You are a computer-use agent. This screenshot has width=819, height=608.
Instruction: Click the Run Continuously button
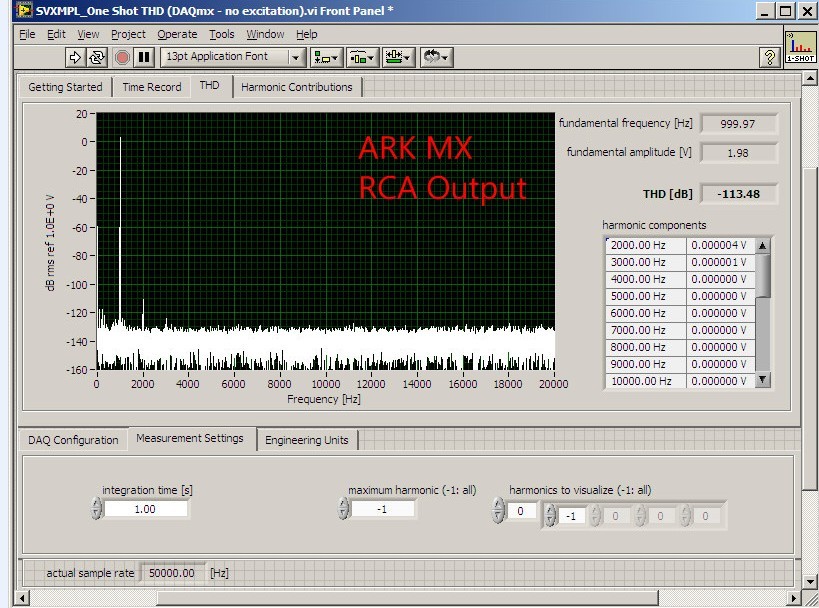pyautogui.click(x=97, y=57)
